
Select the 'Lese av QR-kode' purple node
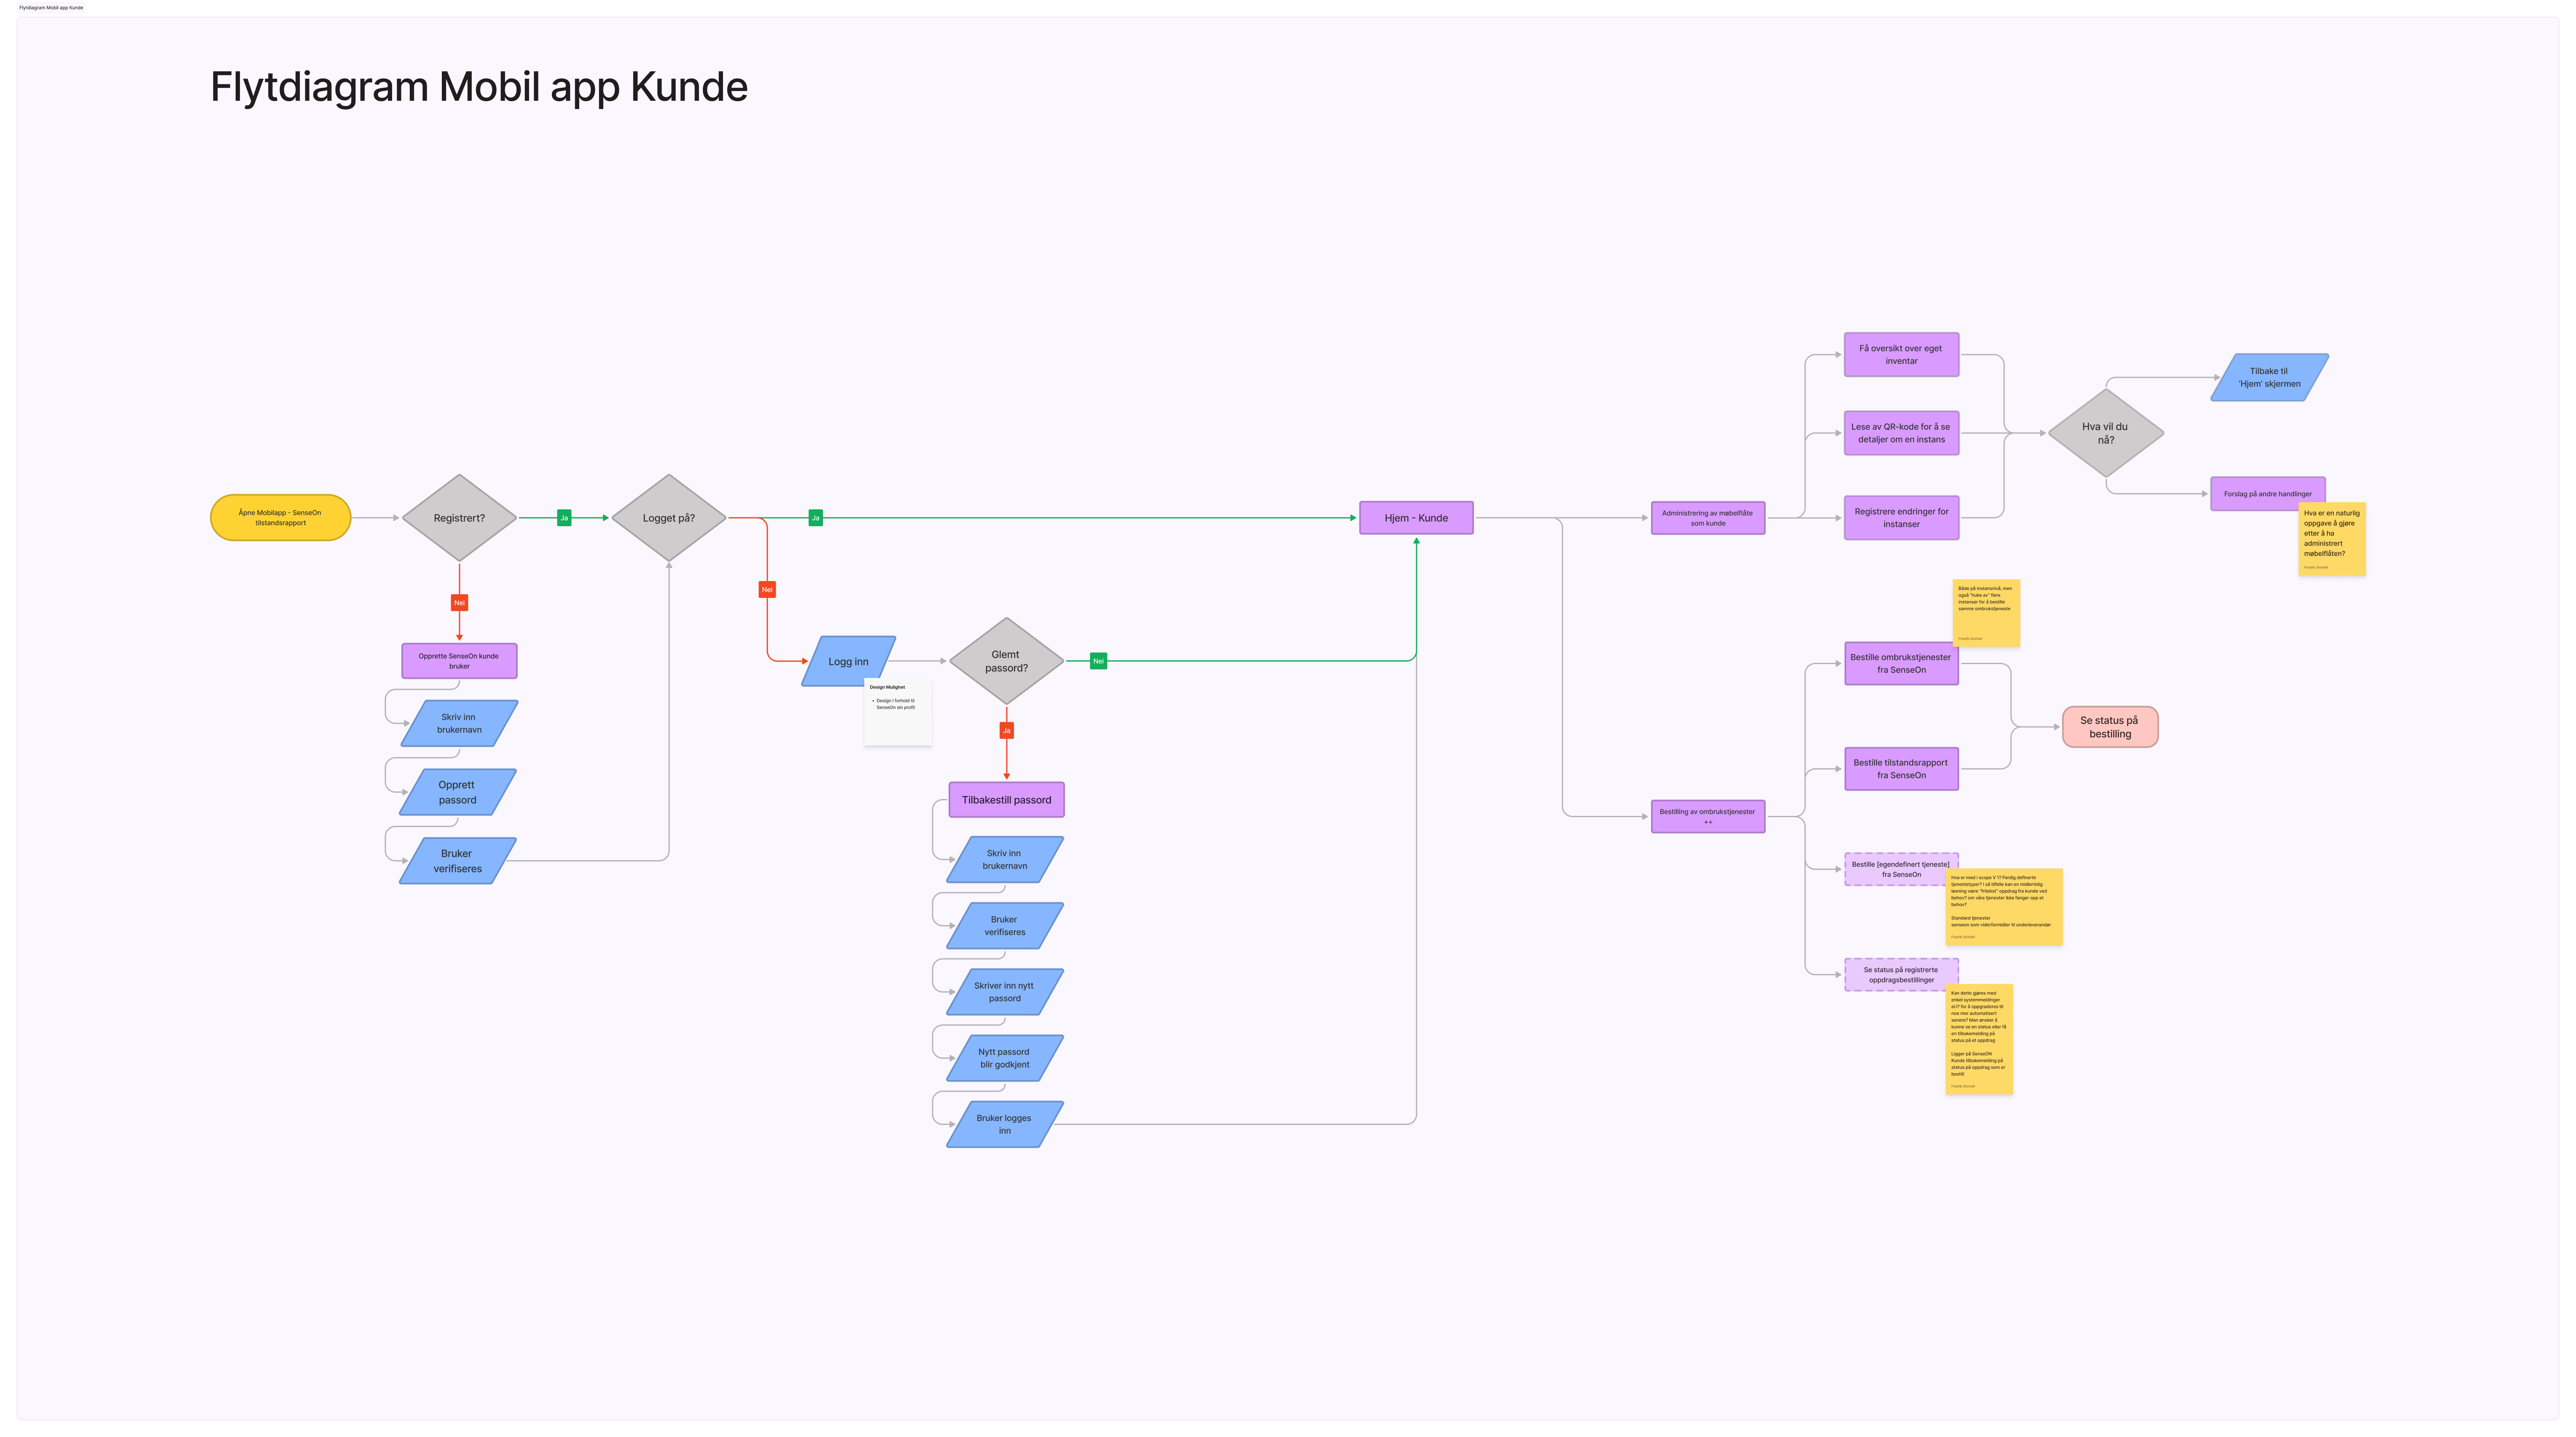click(x=1901, y=432)
